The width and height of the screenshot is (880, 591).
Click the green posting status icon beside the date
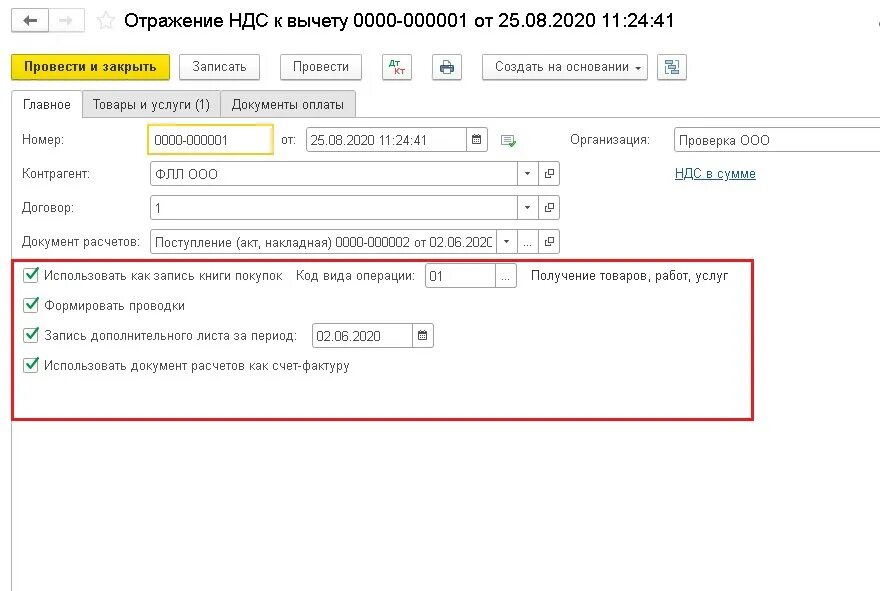(508, 140)
